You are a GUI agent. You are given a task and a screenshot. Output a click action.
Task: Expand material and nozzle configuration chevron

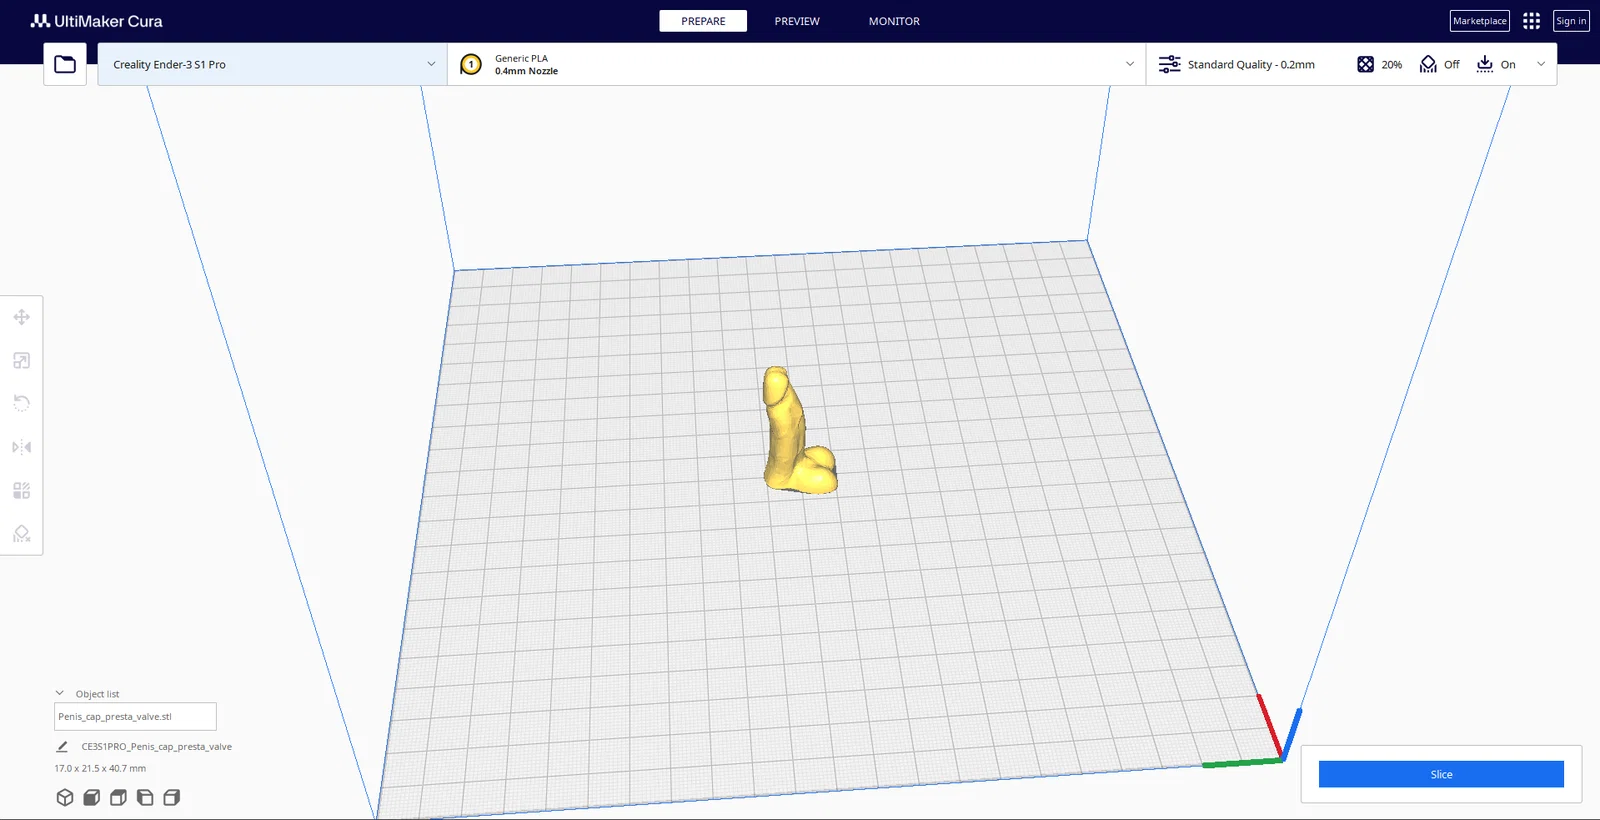pyautogui.click(x=1130, y=64)
